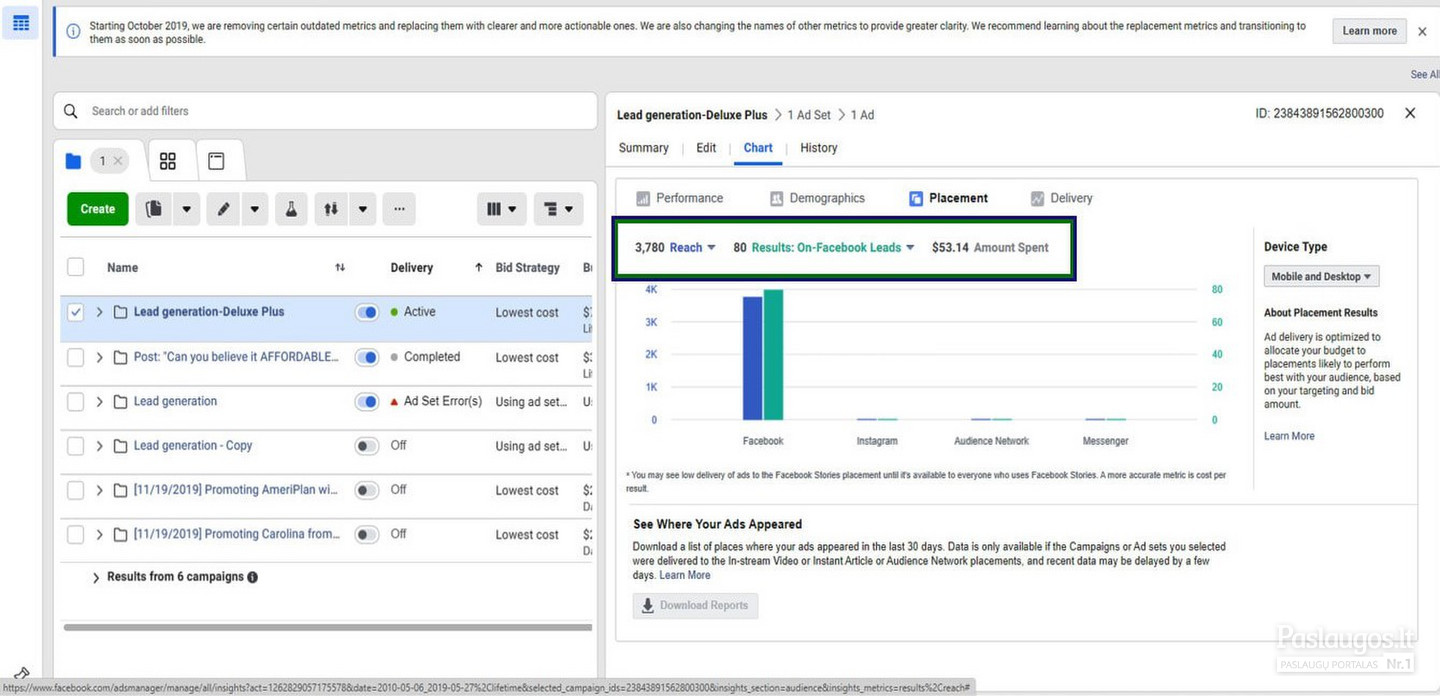
Task: Click the Duplicate campaign icon
Action: click(153, 209)
